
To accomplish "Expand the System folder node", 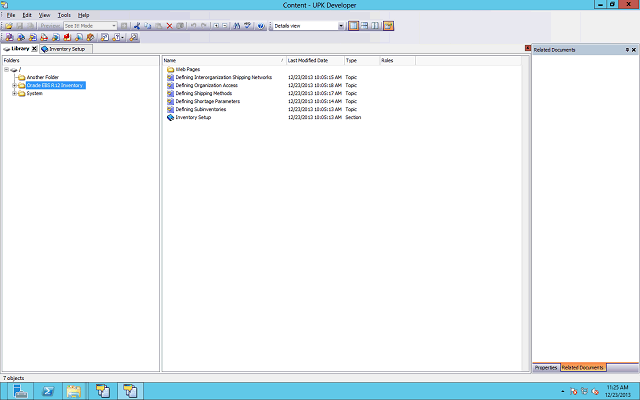I will click(14, 93).
